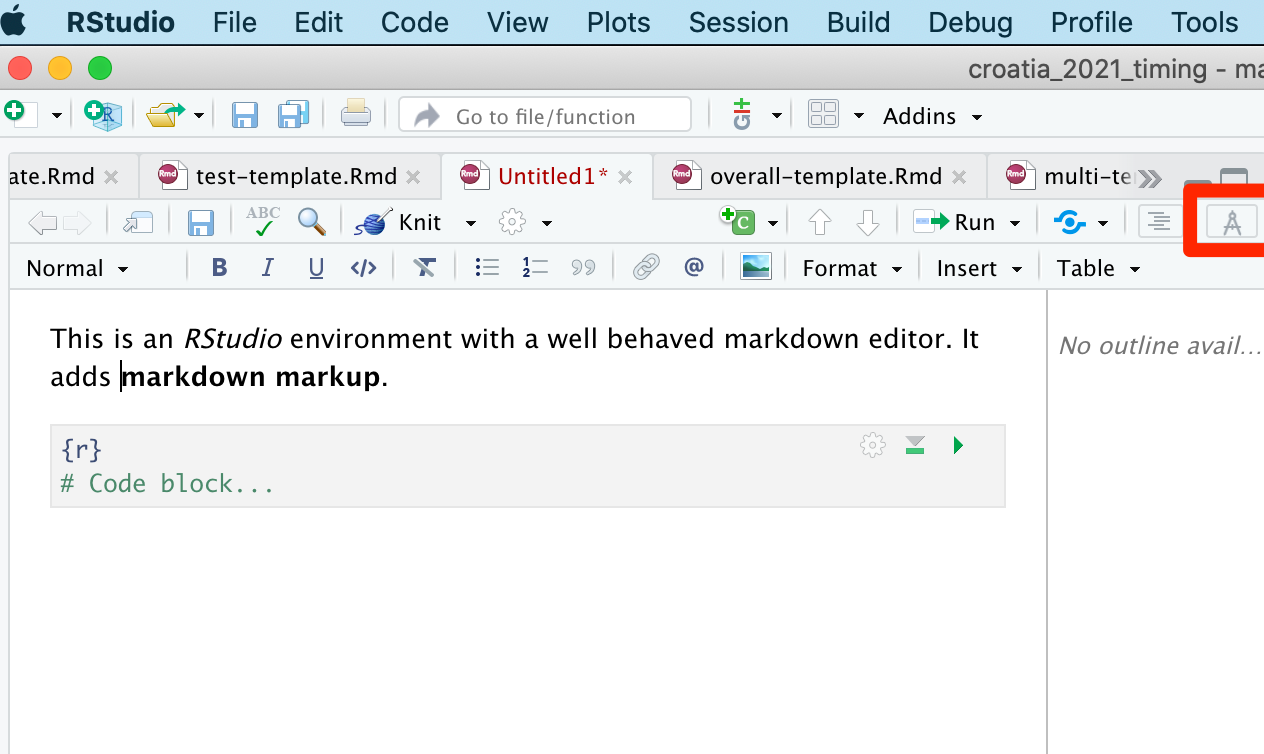Open the View menu
1264x754 pixels.
(x=518, y=22)
